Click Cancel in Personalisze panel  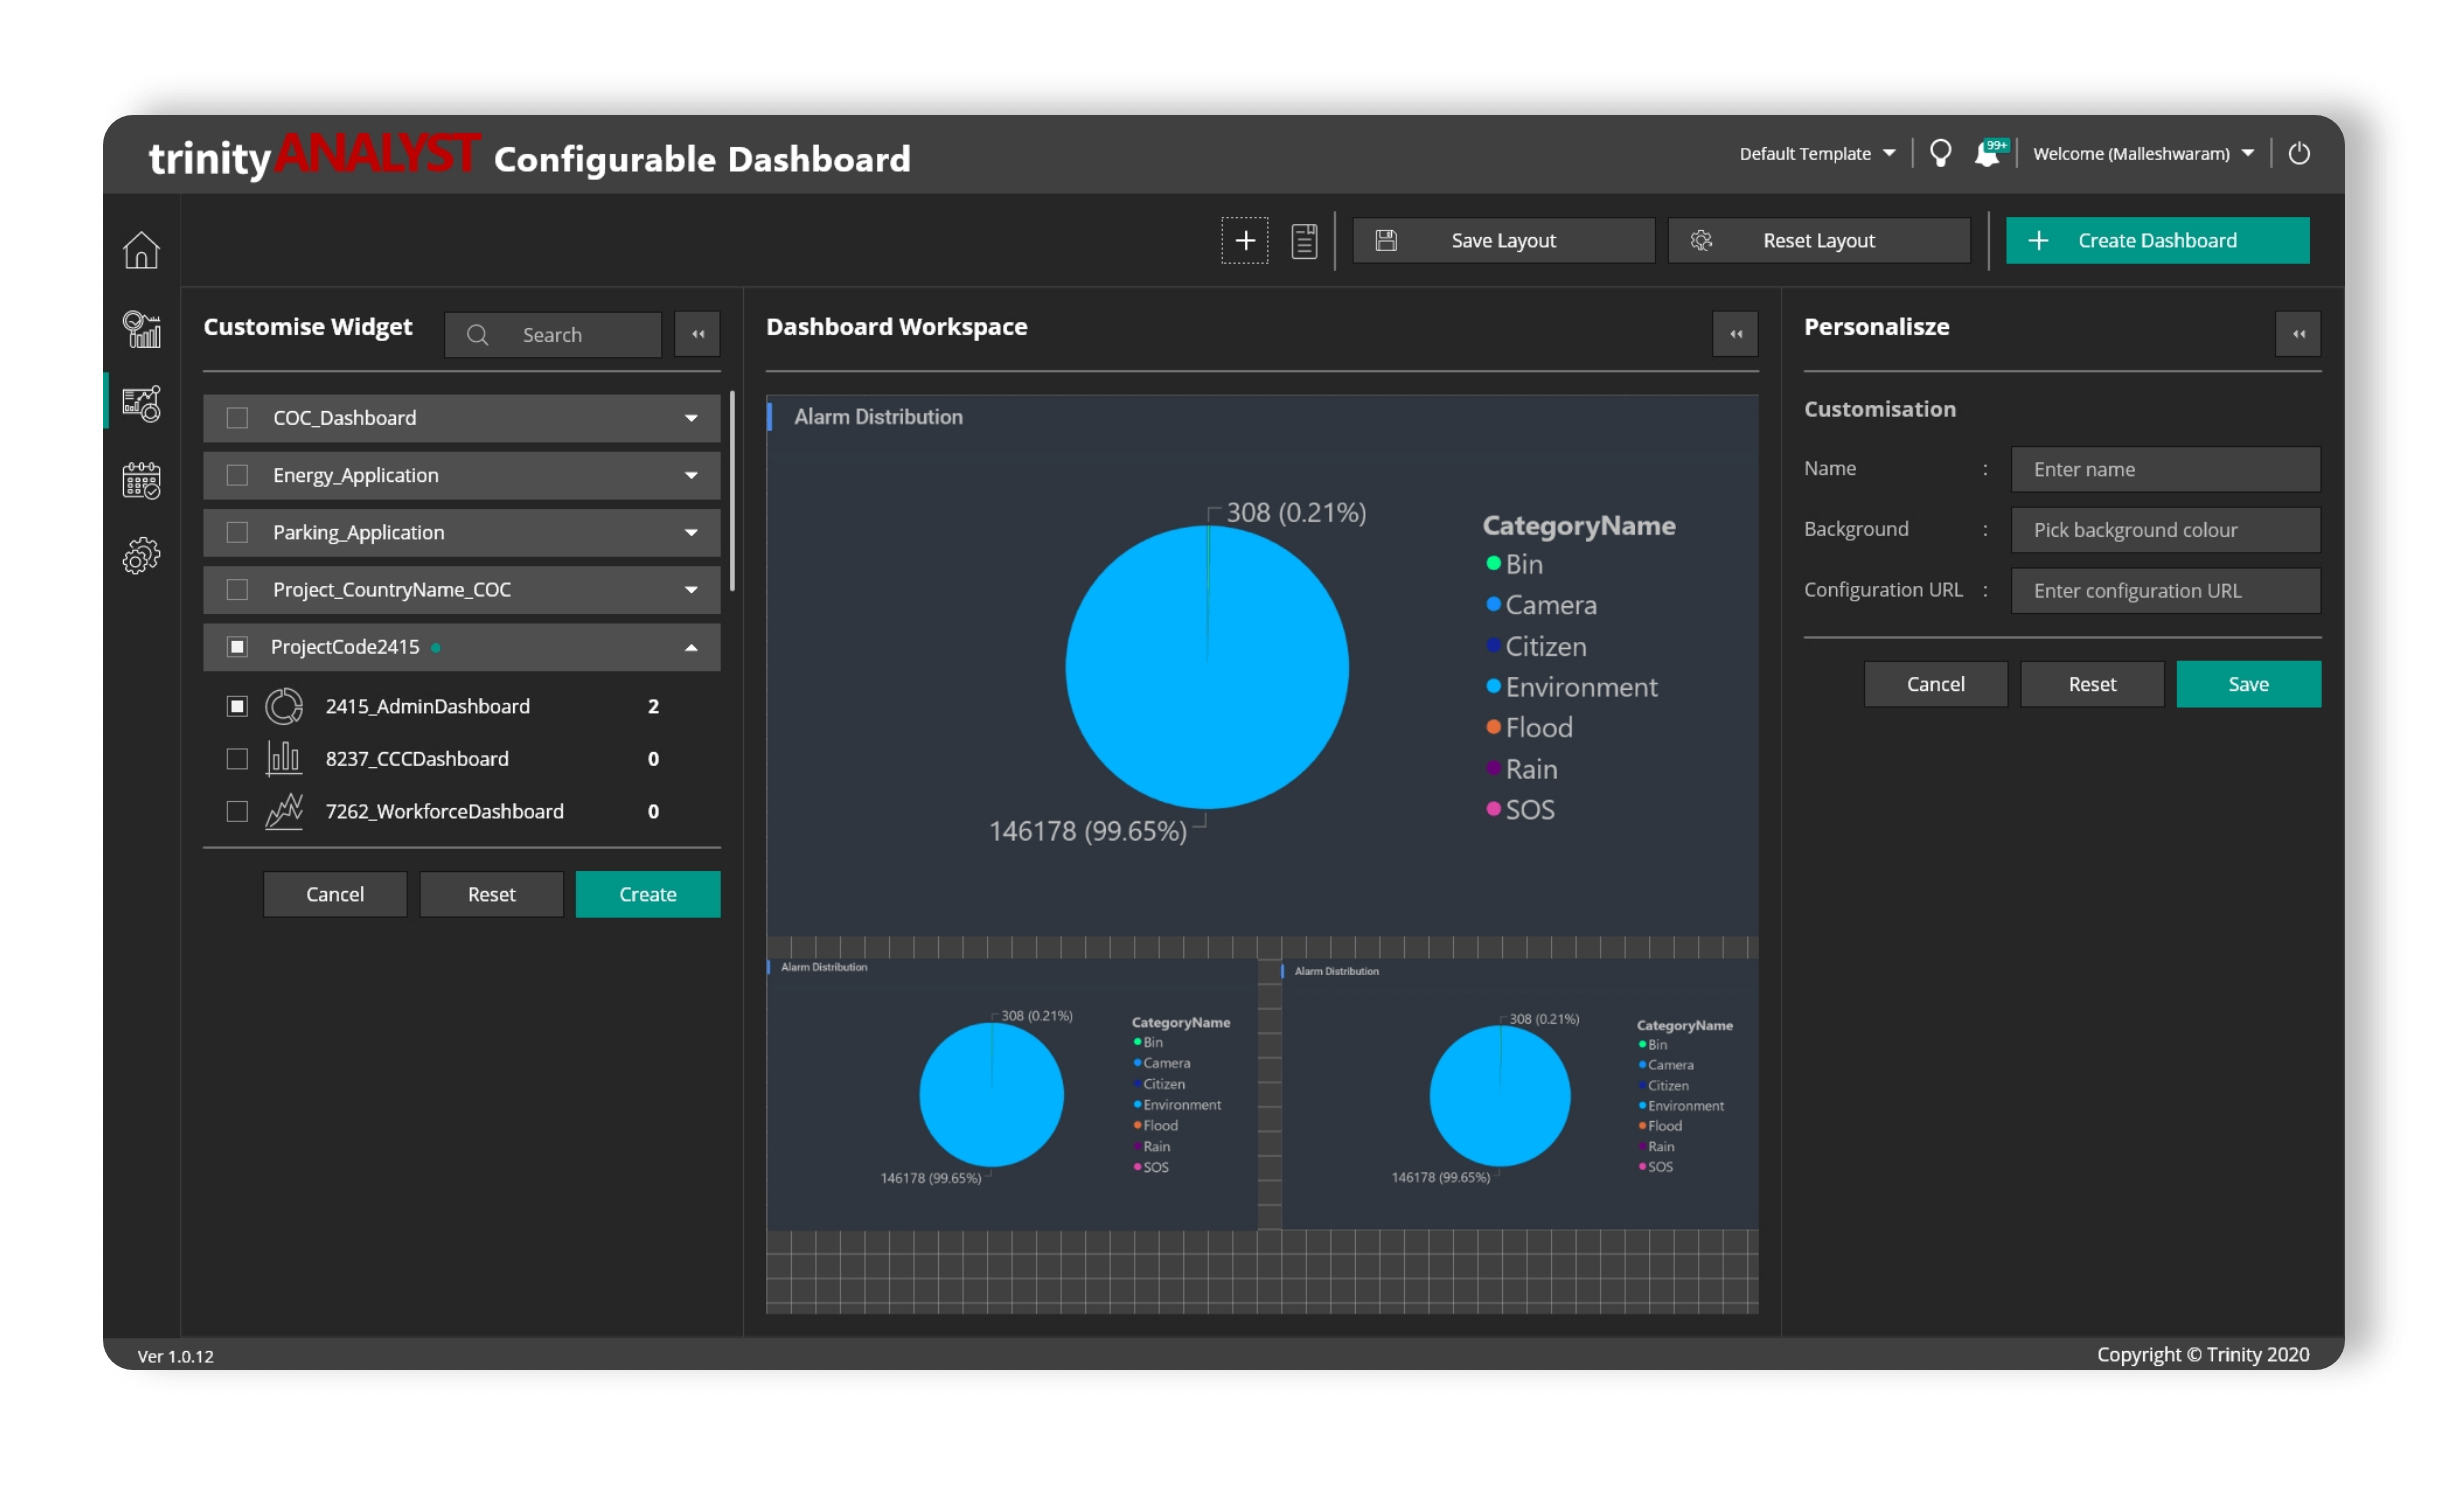tap(1936, 685)
